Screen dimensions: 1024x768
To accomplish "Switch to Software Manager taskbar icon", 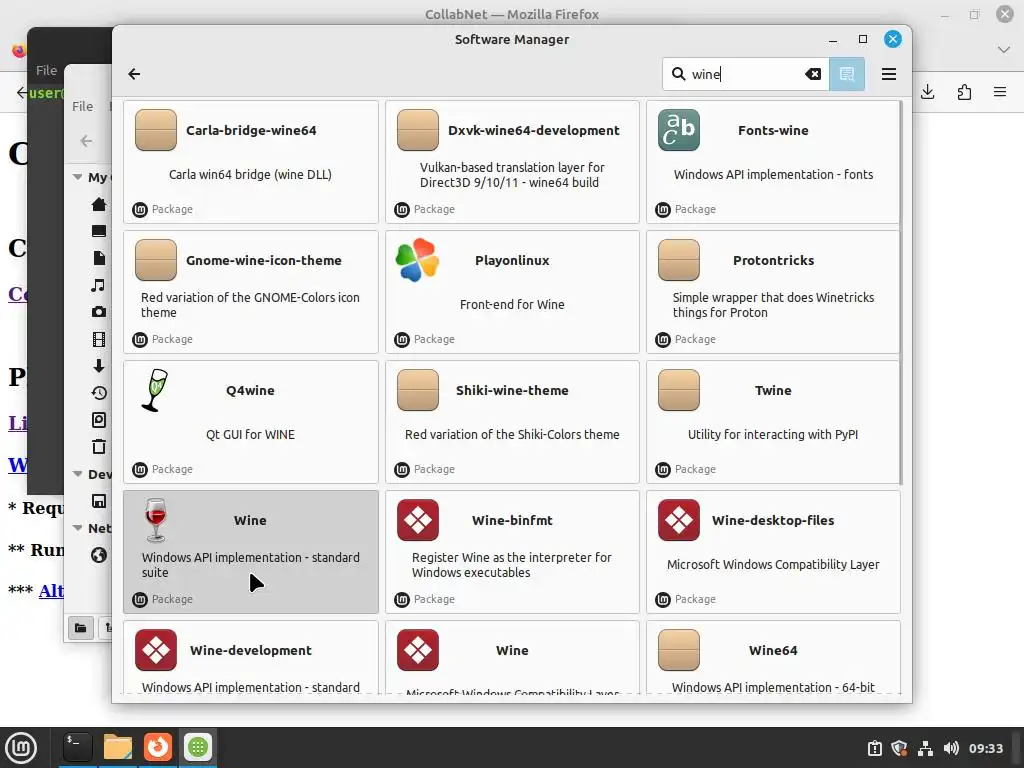I will pos(198,747).
